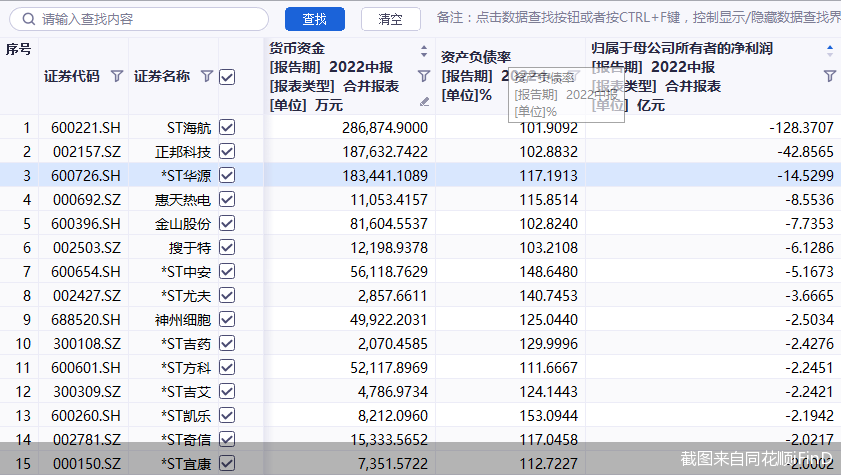Click the 证券代码 column header label
Viewport: 841px width, 475px height.
pos(72,76)
